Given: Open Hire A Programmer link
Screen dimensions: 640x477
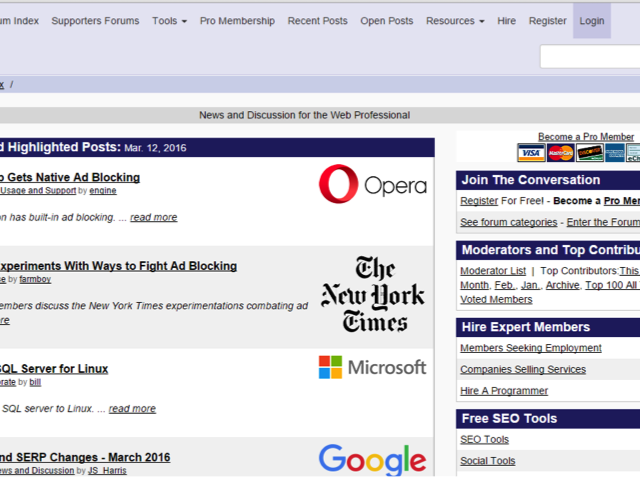Looking at the screenshot, I should (504, 391).
